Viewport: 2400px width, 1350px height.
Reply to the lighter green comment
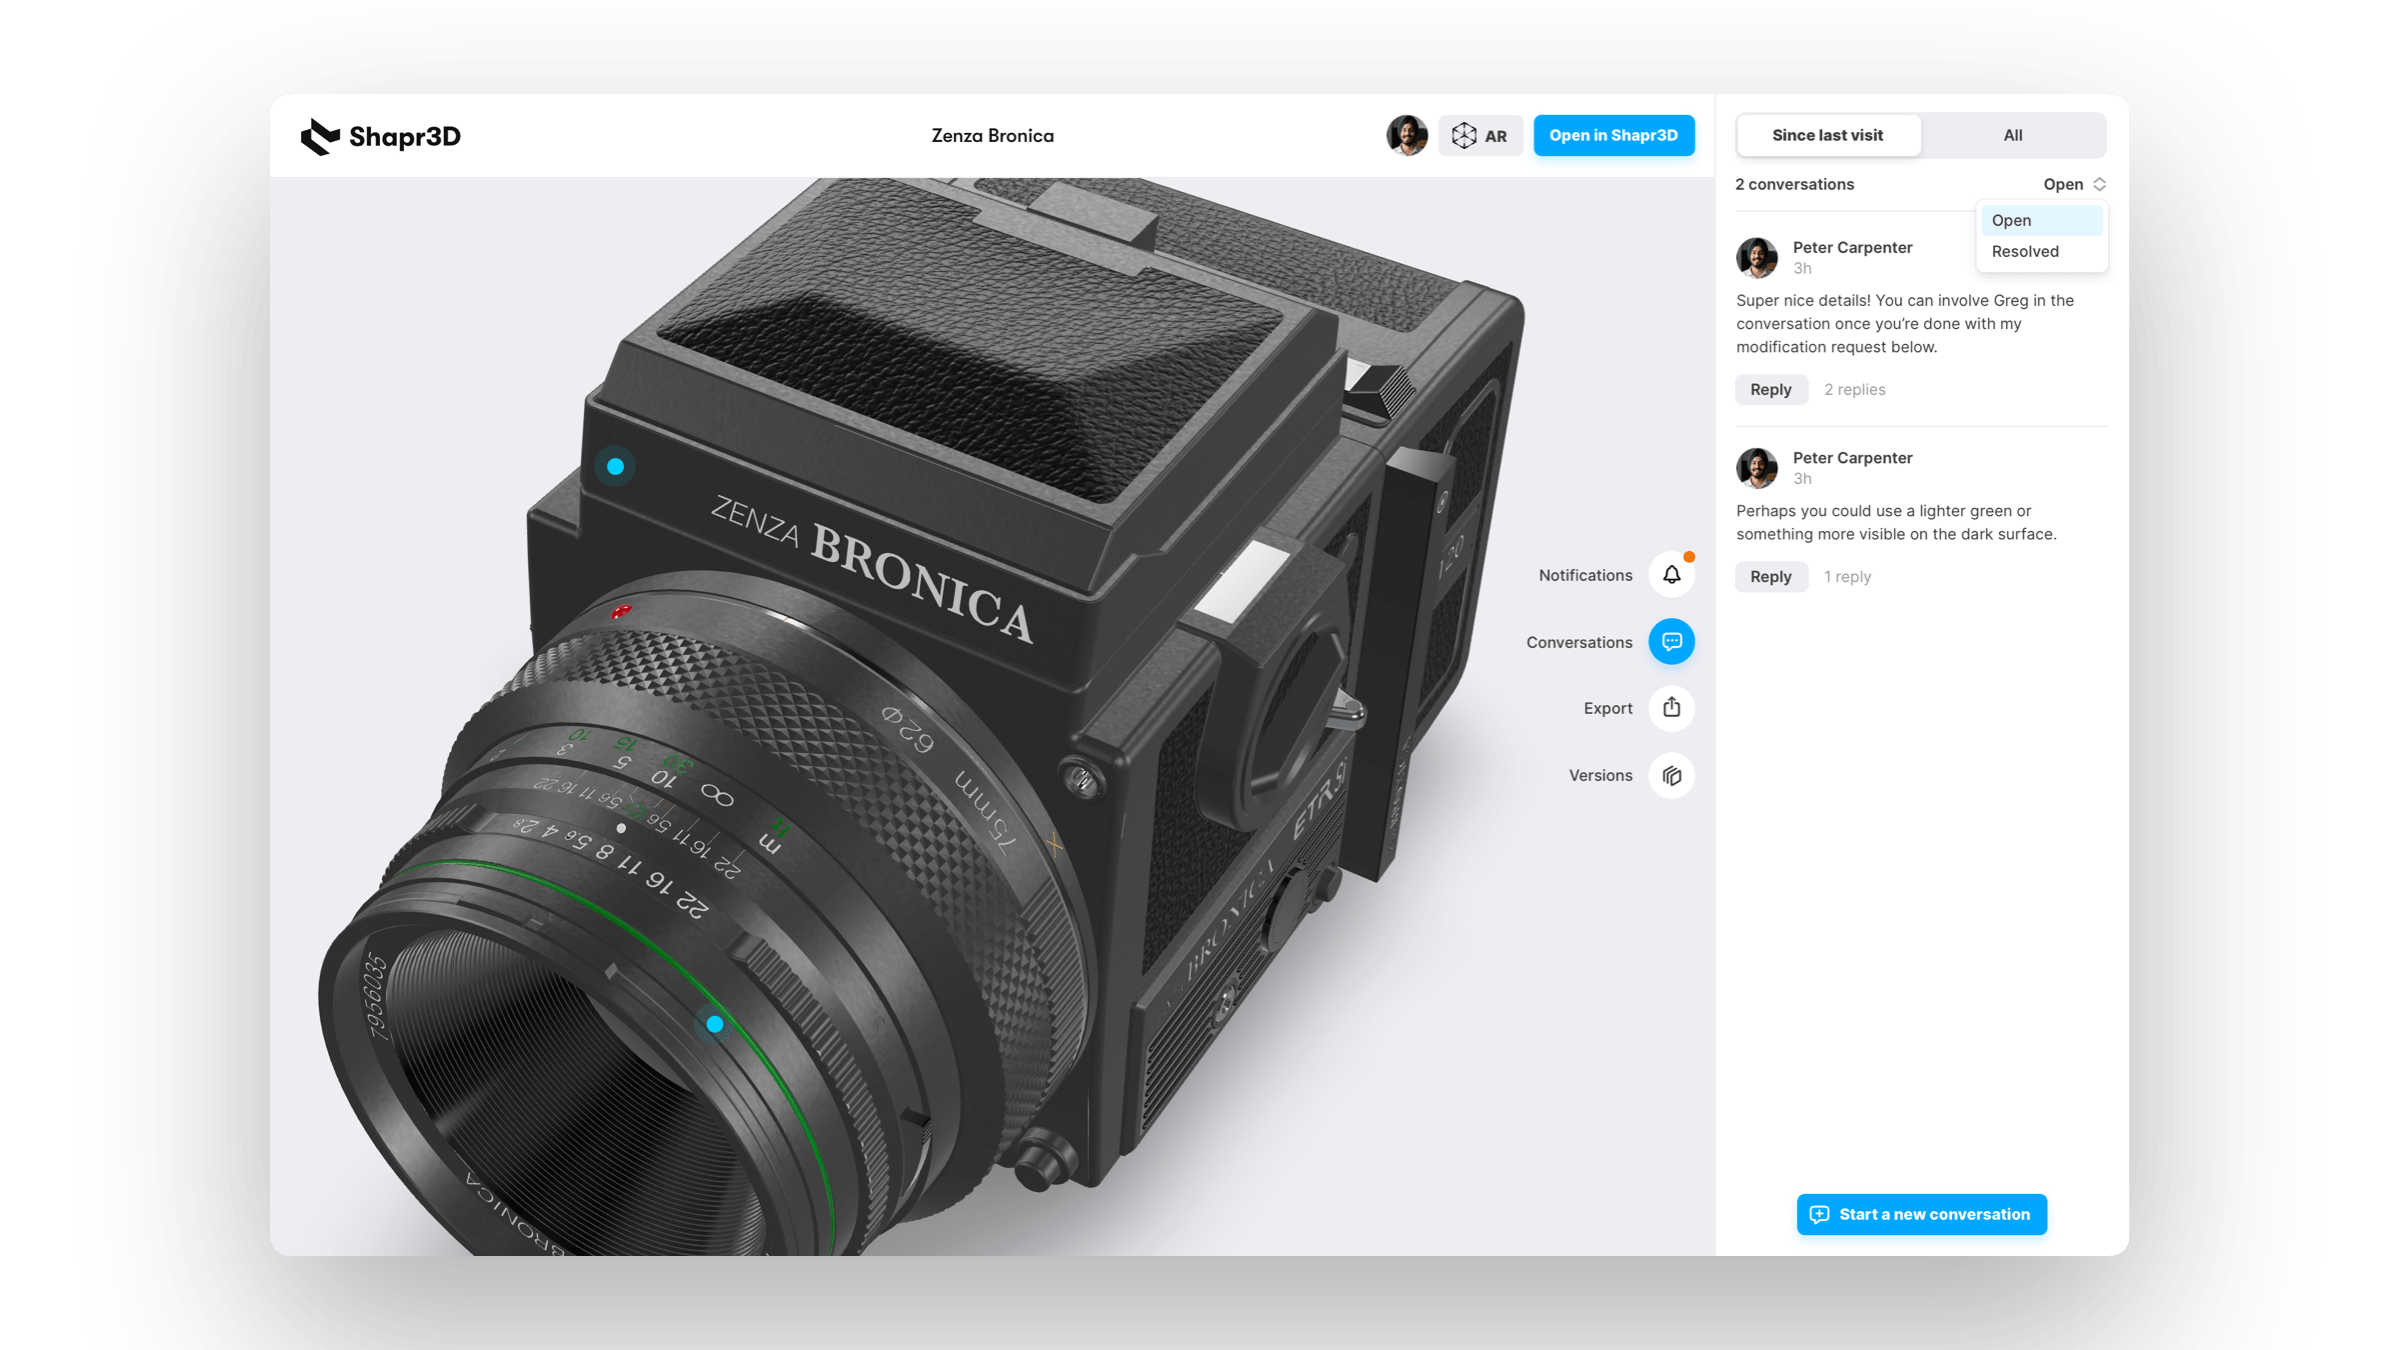[1770, 576]
